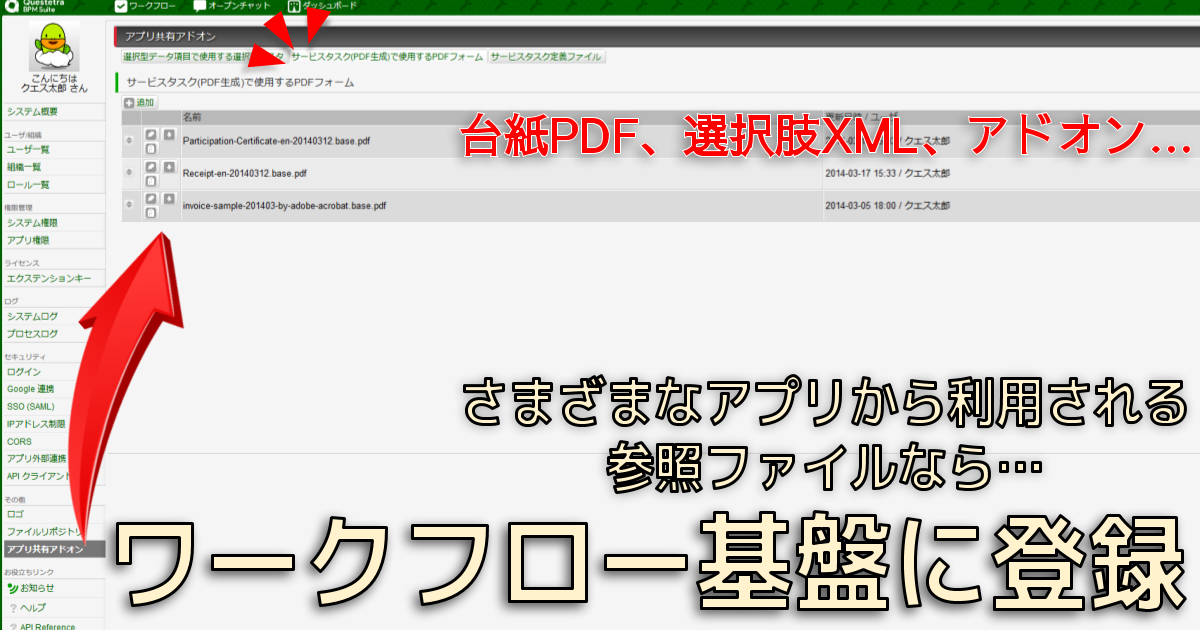Open ワークフロー in the top bar
This screenshot has width=1200, height=630.
[145, 6]
